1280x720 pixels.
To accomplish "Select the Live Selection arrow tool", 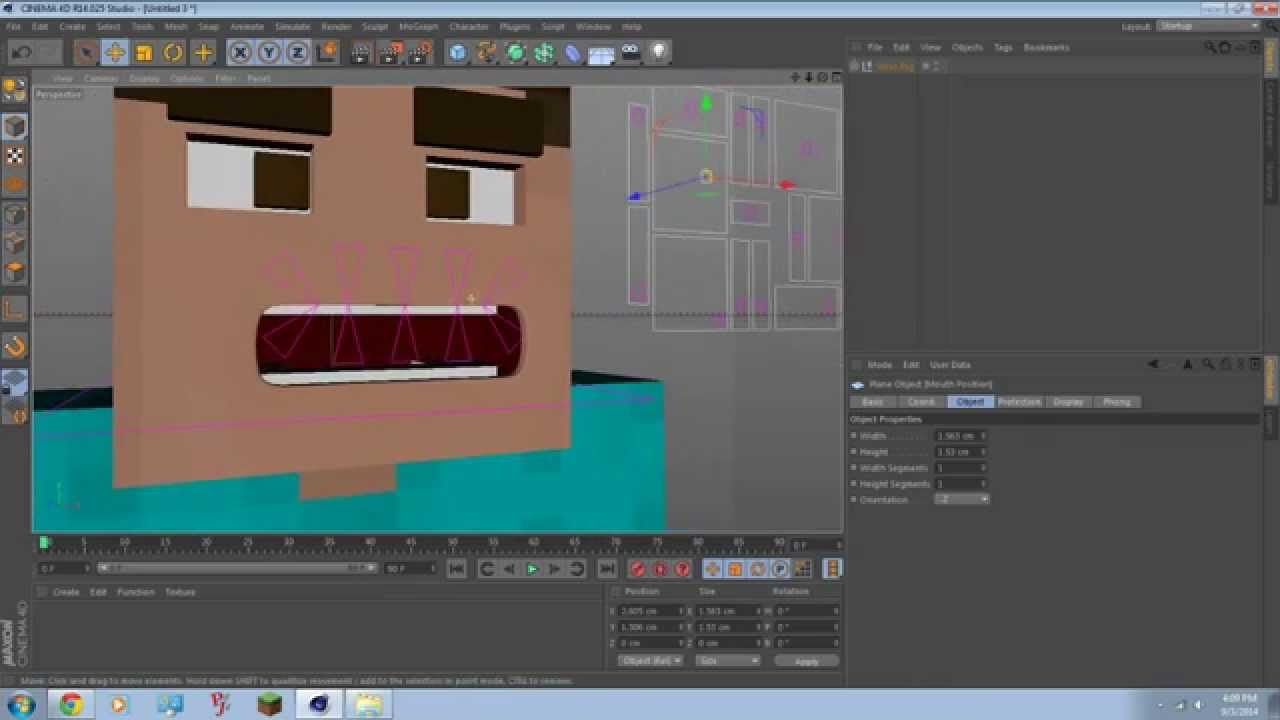I will click(x=86, y=53).
